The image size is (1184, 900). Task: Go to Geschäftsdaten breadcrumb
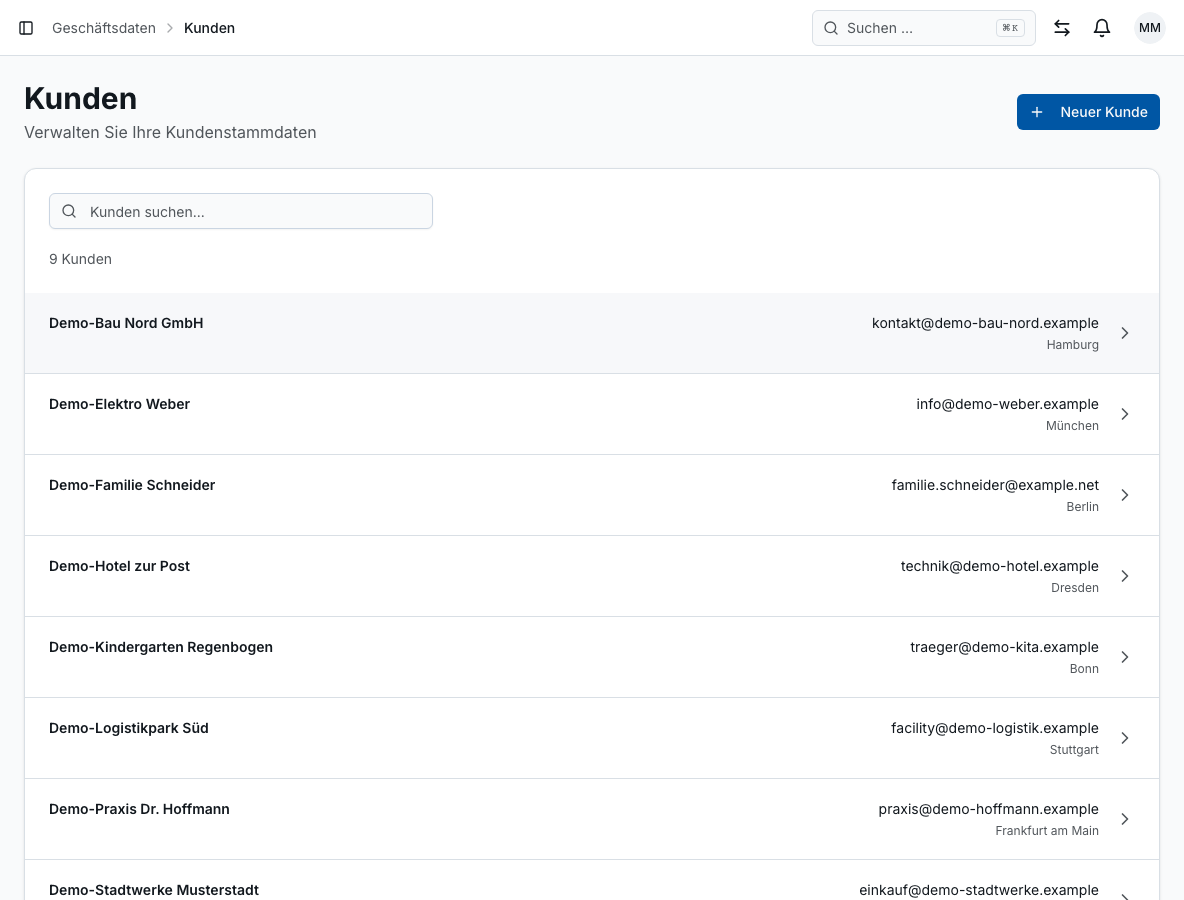[x=103, y=28]
